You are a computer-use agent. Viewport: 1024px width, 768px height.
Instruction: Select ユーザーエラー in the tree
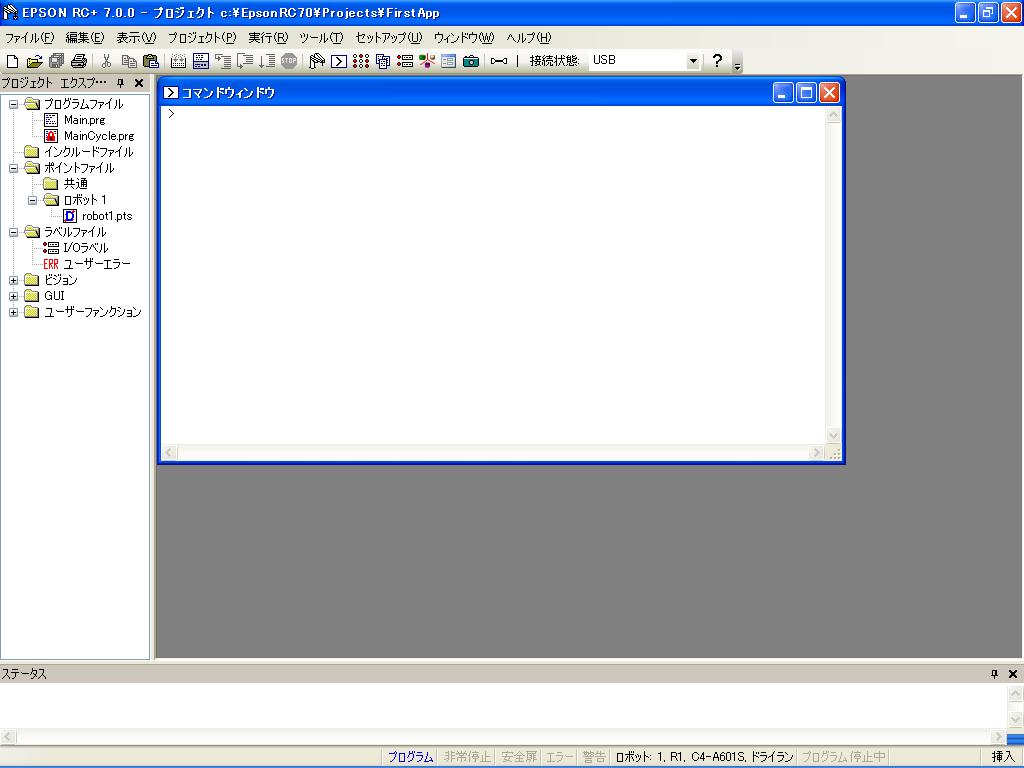point(97,264)
